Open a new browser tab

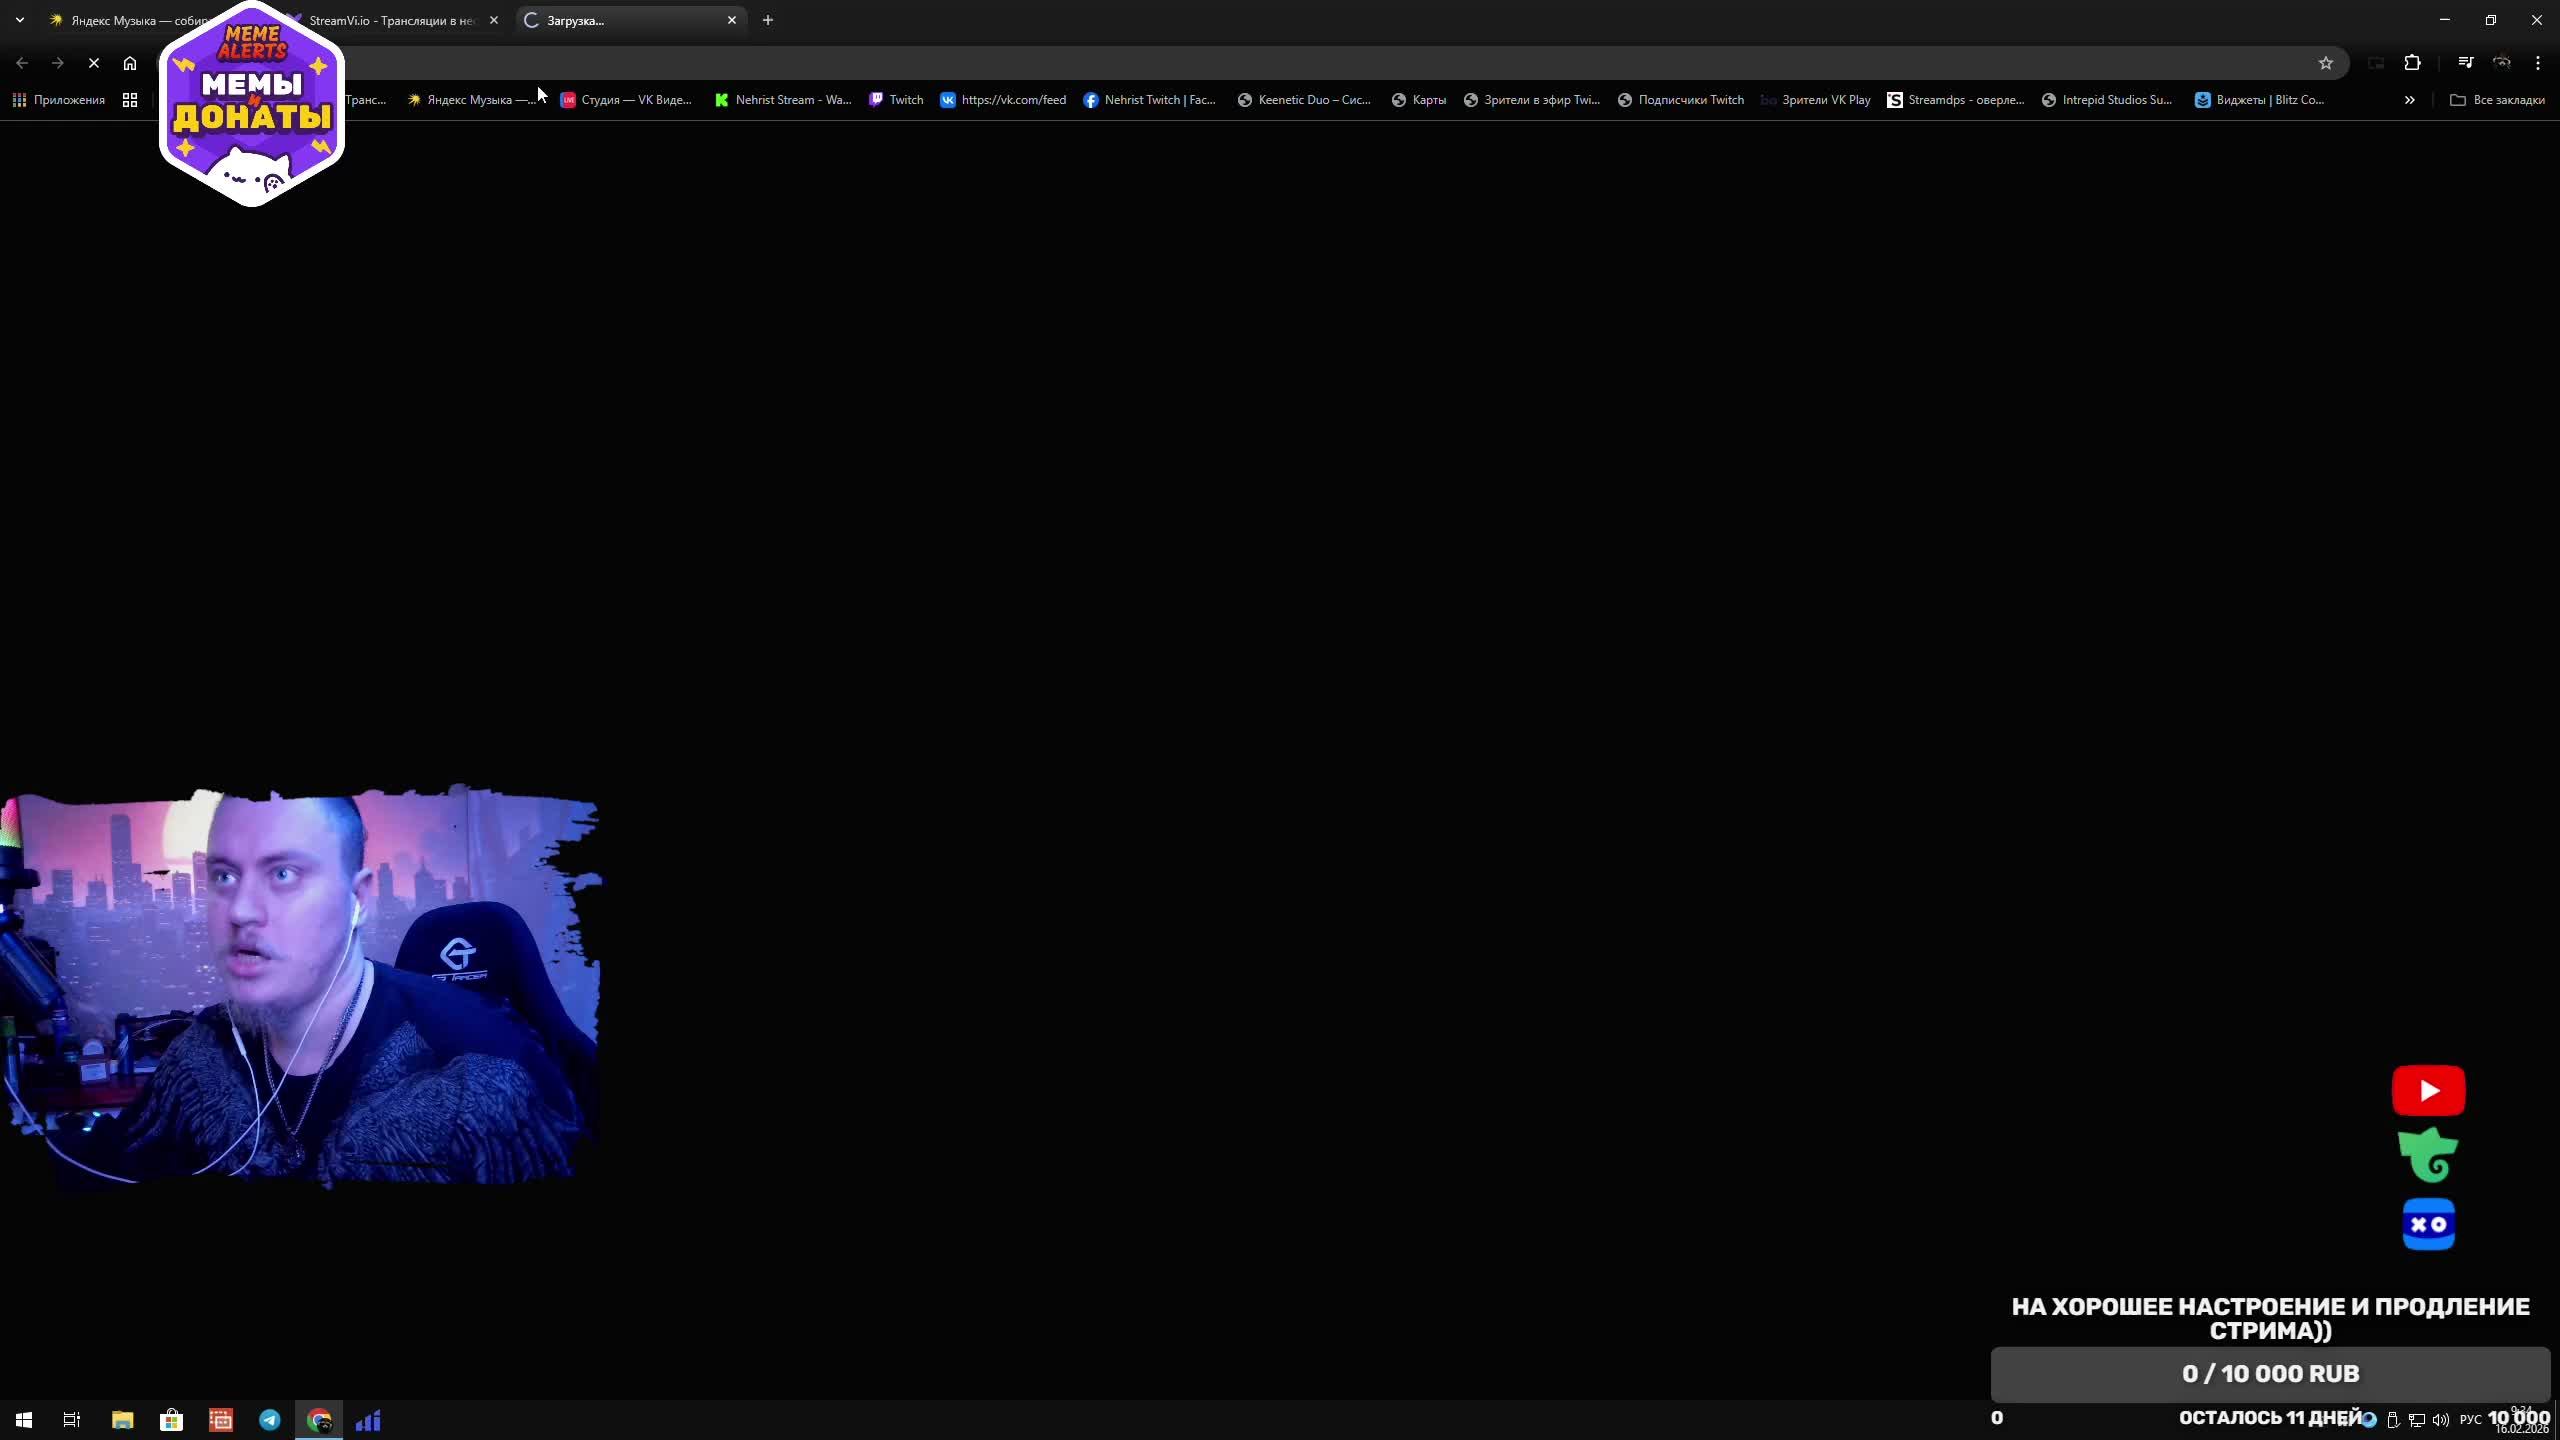(768, 20)
